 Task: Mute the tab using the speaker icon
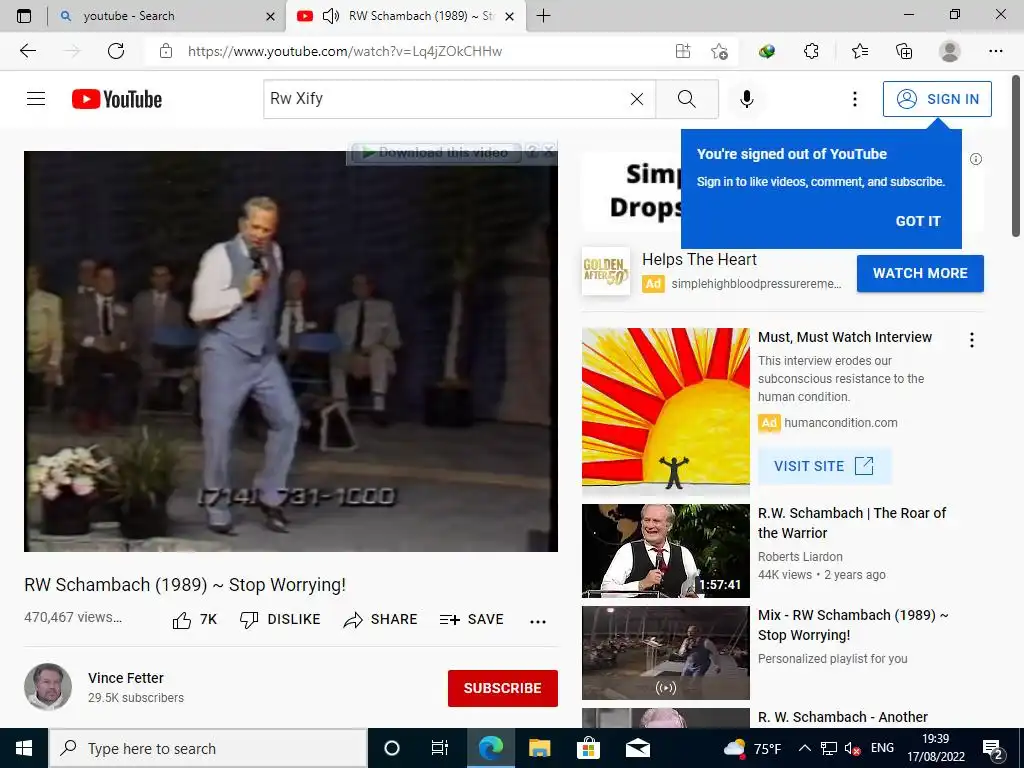(x=331, y=16)
